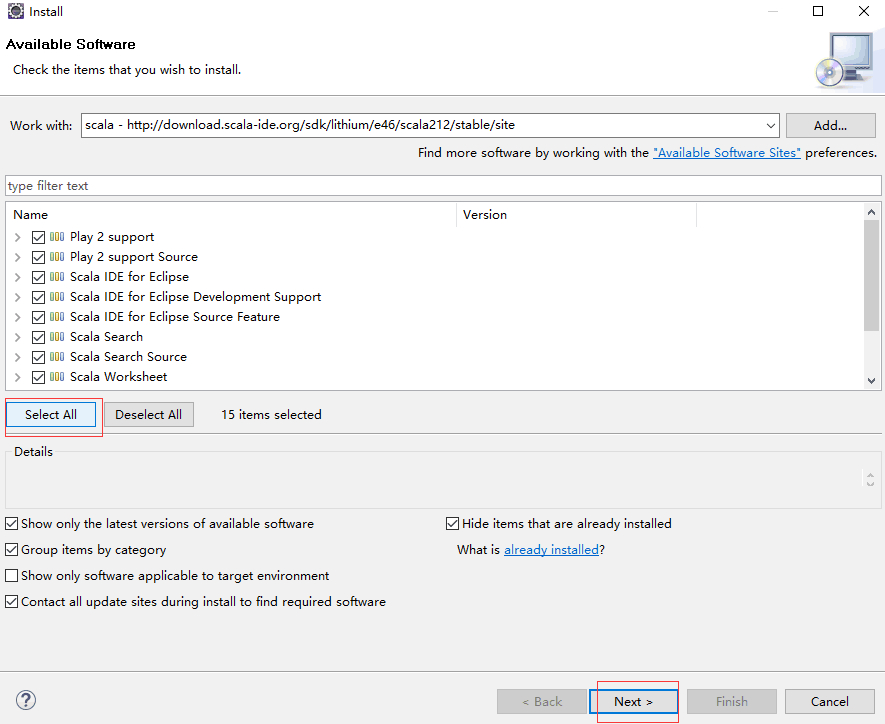Select the Scala IDE for Eclipse row text
The image size is (885, 724).
click(129, 277)
